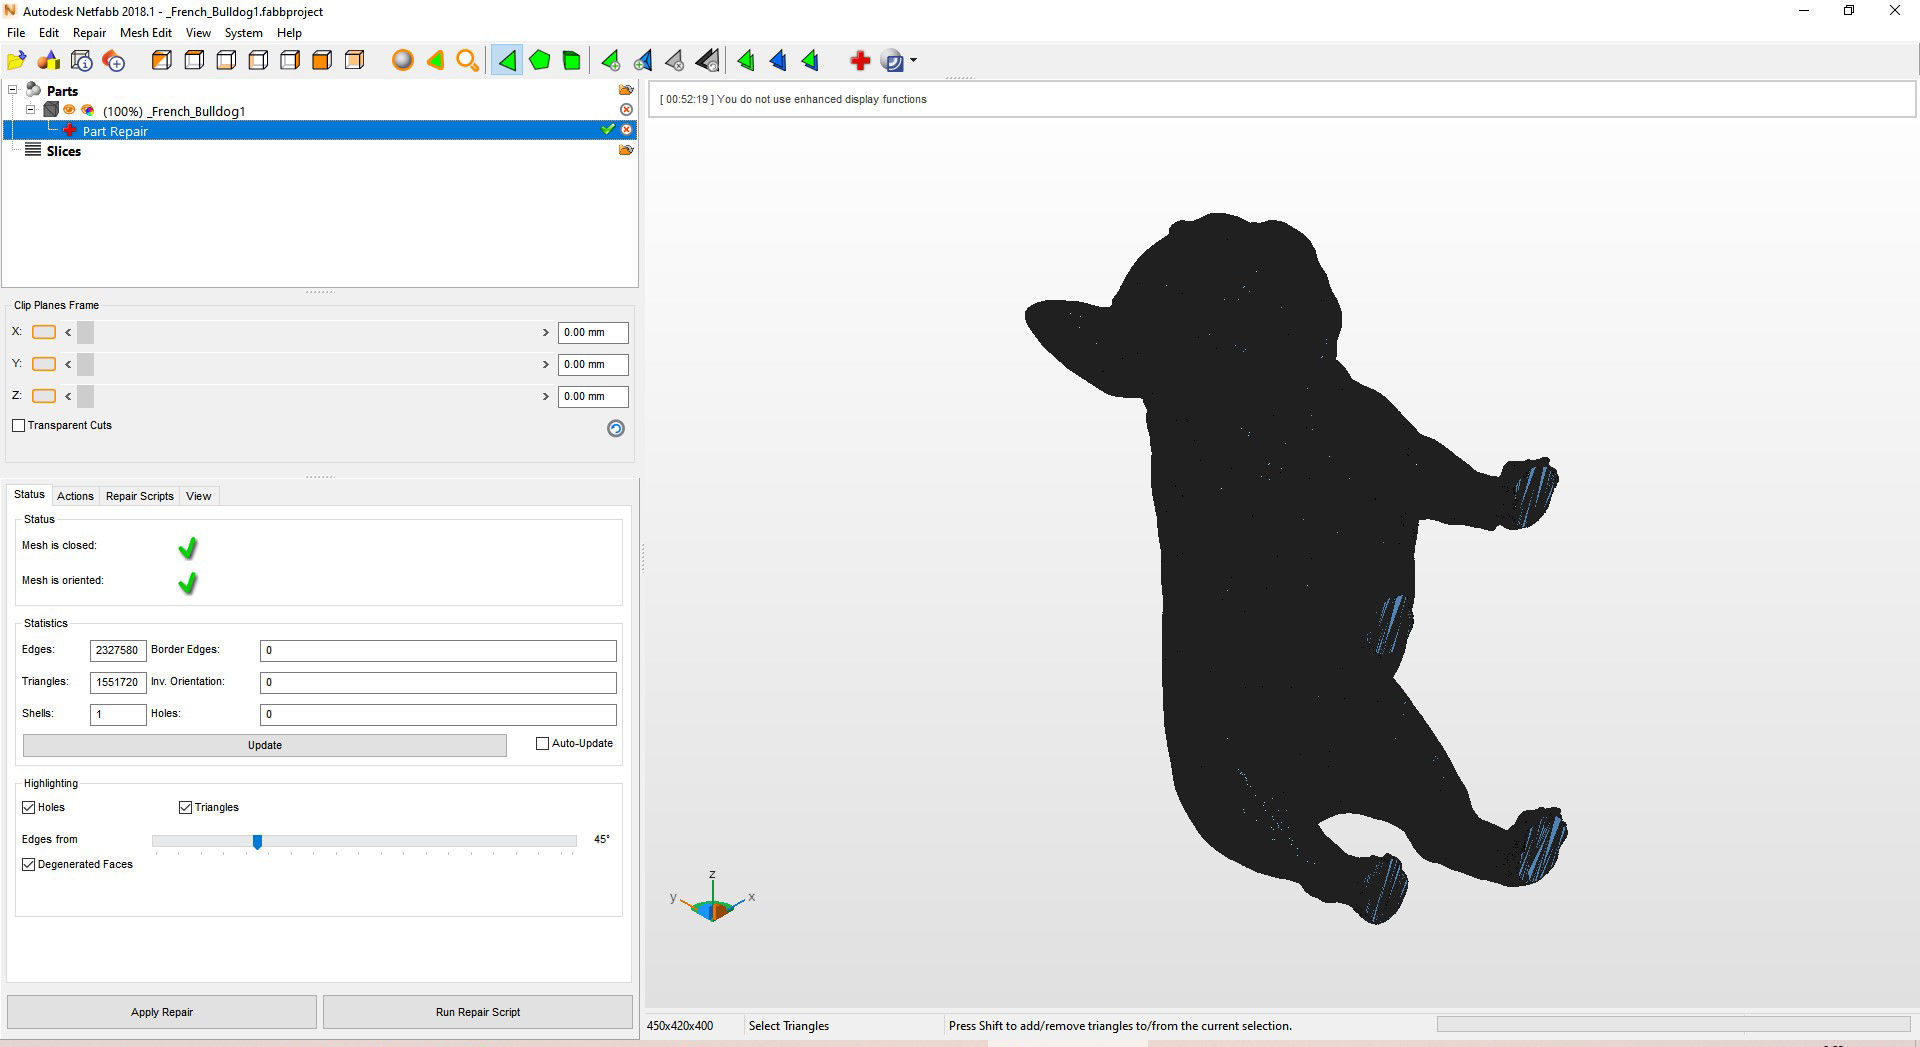Click the Update statistics button
Screen dimensions: 1920x1047
click(265, 745)
